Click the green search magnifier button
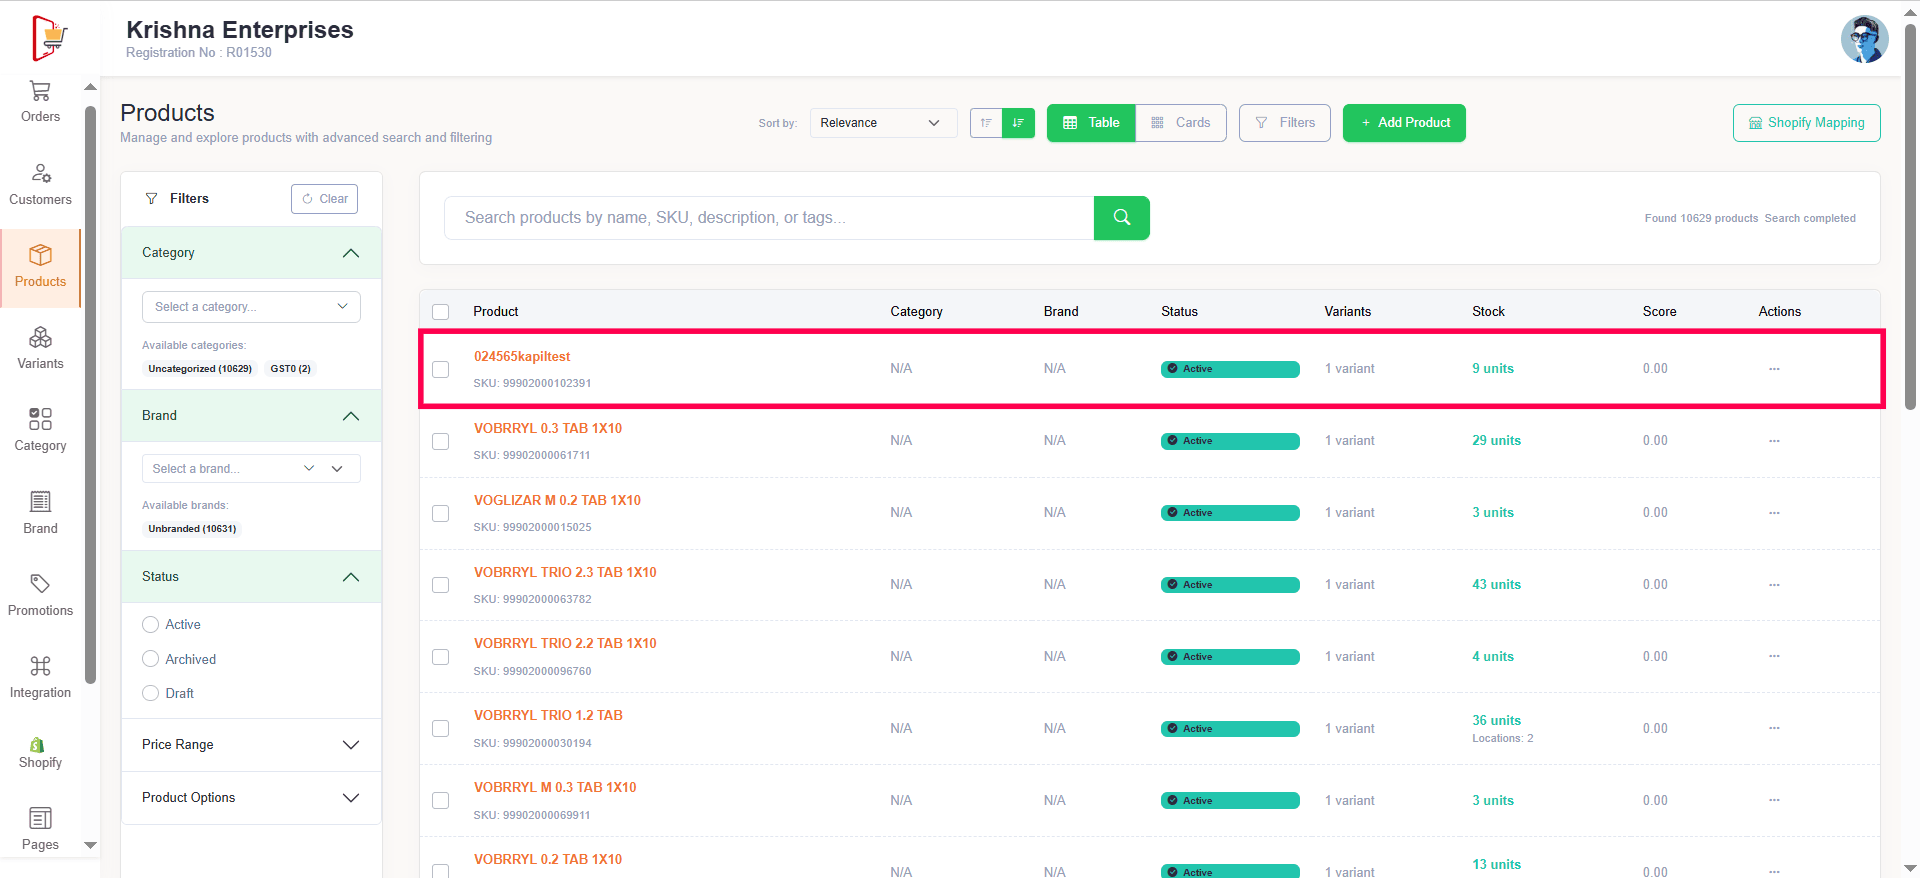 1121,218
